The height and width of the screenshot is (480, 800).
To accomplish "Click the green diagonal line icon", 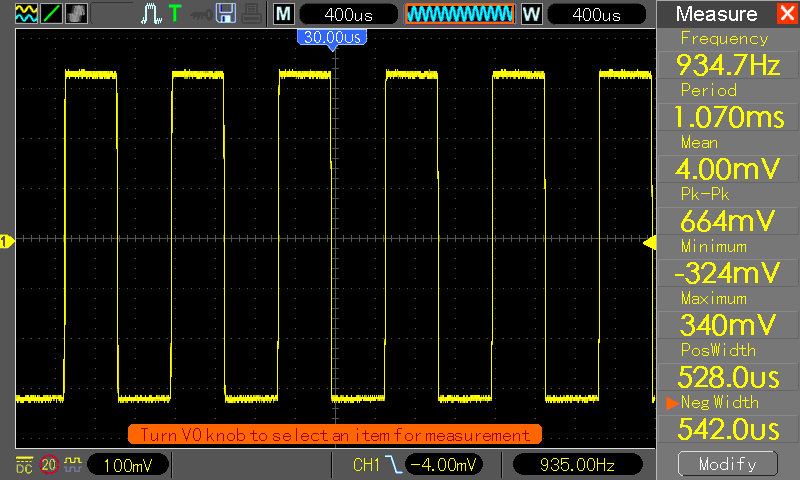I will point(50,14).
